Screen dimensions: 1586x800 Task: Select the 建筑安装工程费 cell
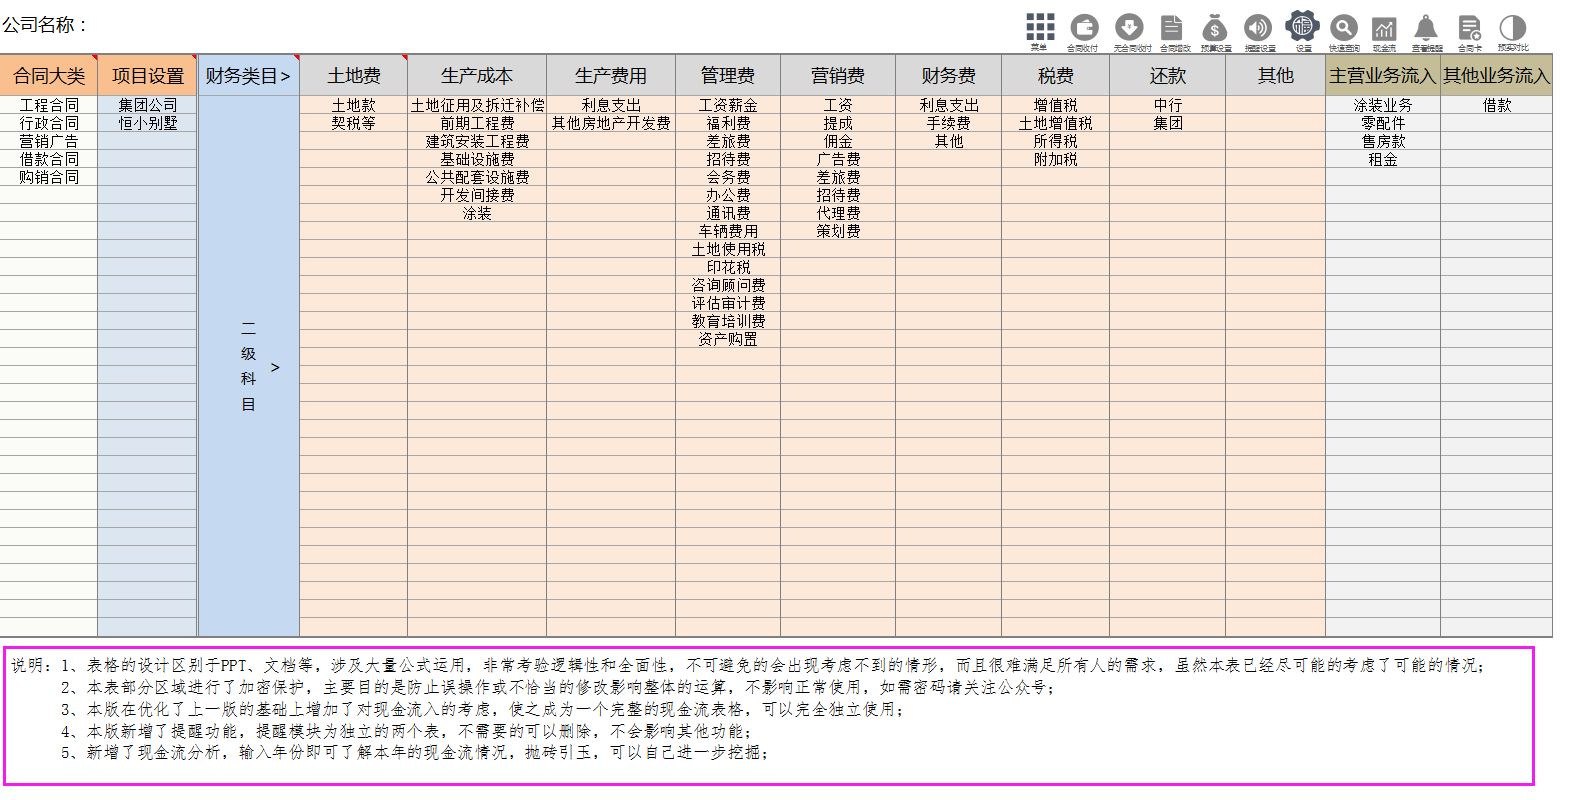coord(477,141)
